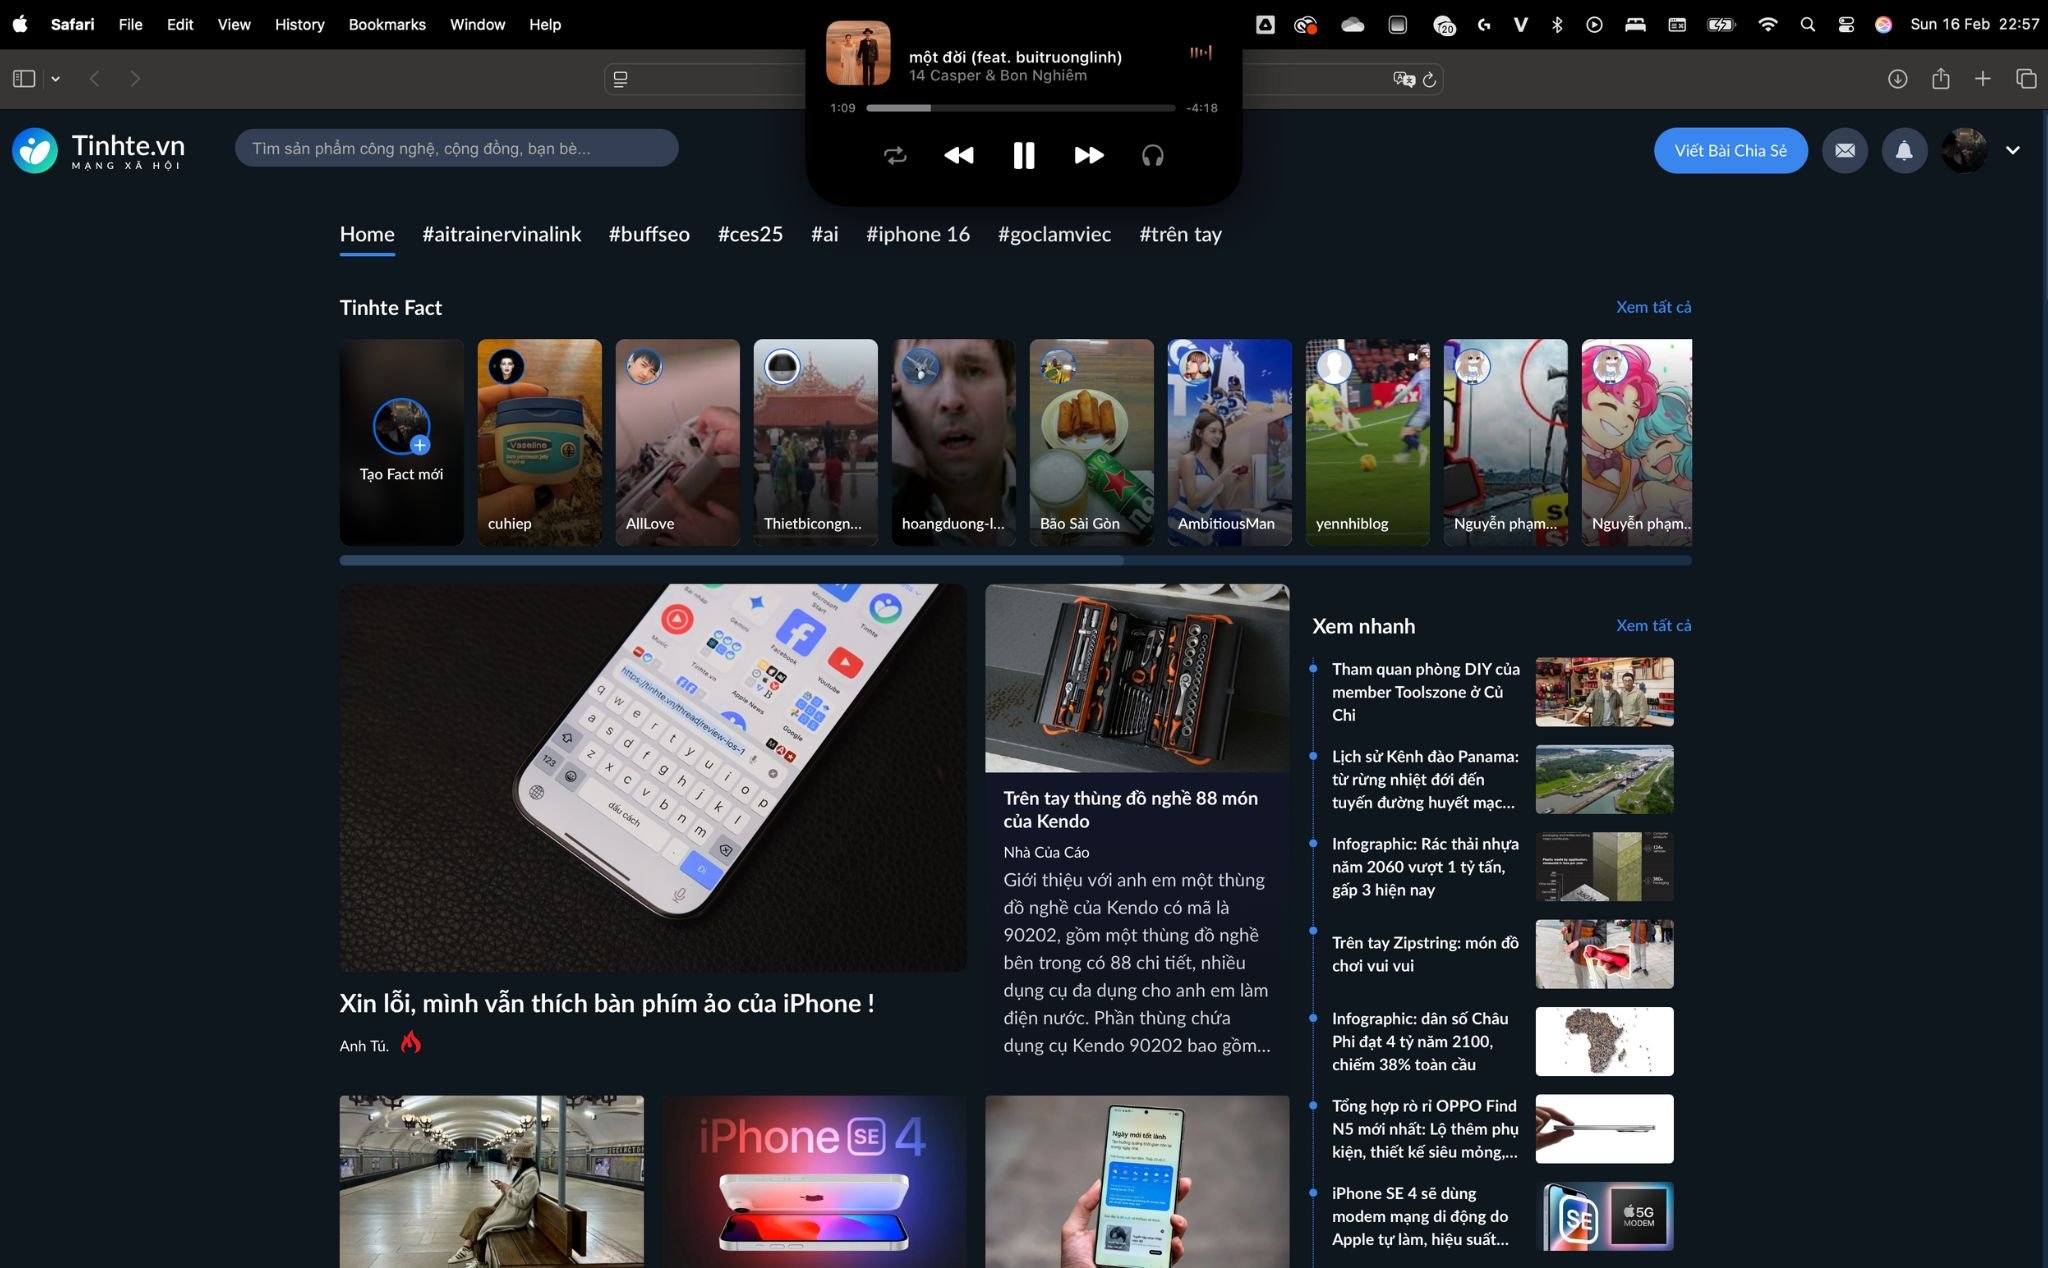
Task: Open the Reader view icon in address bar
Action: tap(621, 79)
